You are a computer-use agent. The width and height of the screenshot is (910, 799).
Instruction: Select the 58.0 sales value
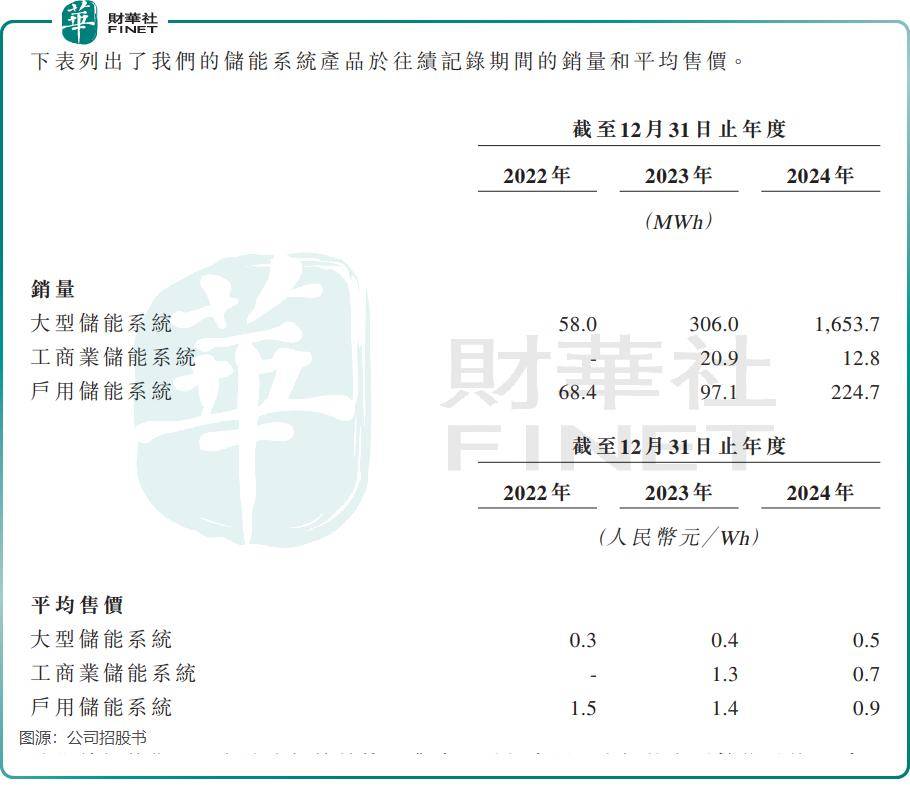[577, 324]
